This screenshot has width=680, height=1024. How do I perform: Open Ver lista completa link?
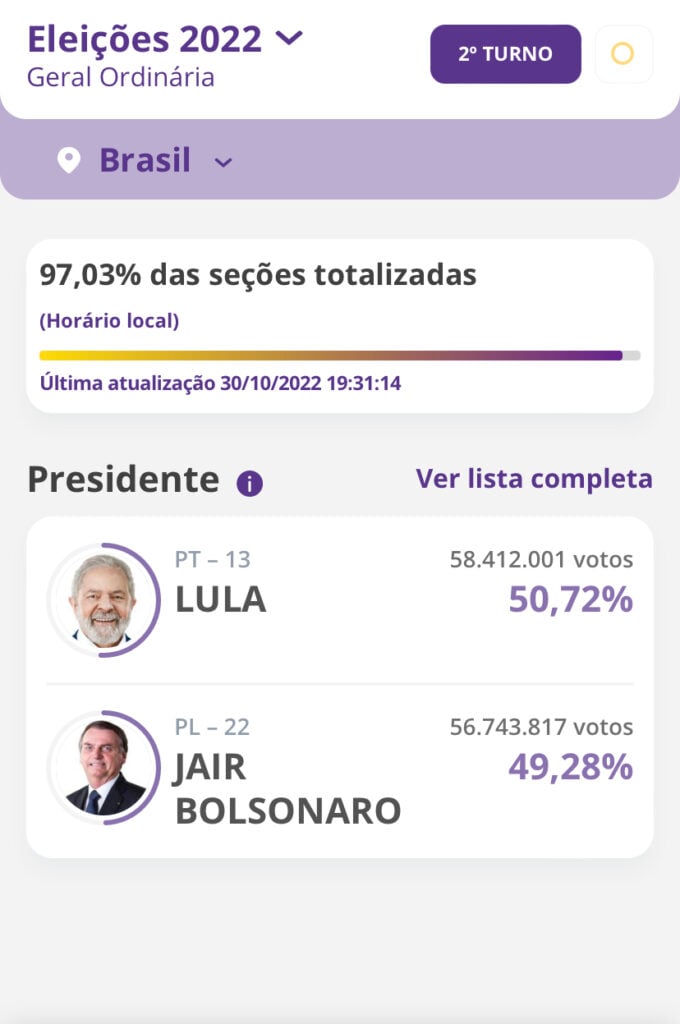coord(534,479)
